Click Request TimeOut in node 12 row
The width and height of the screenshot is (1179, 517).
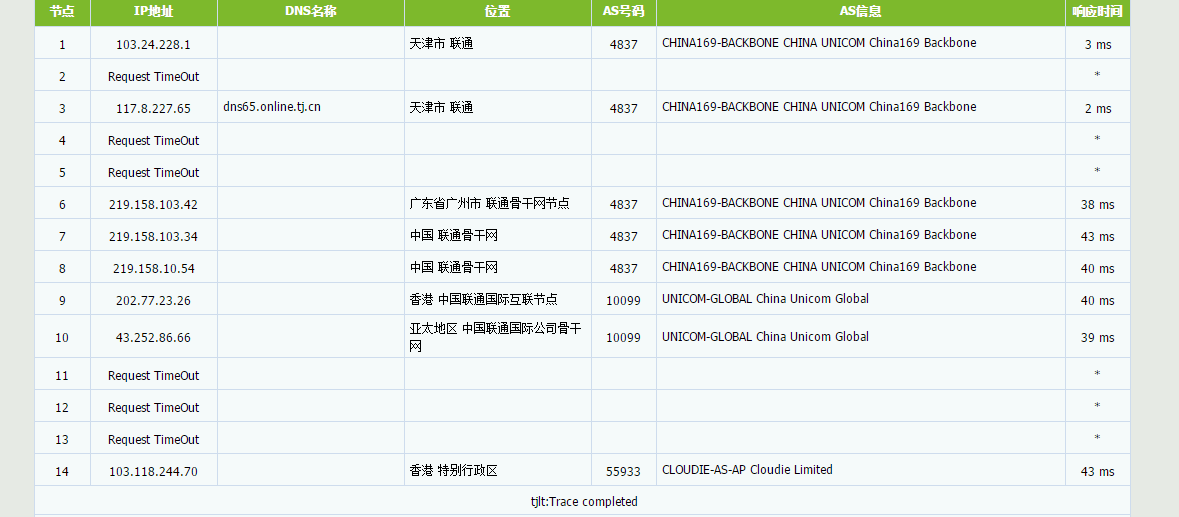[x=153, y=407]
